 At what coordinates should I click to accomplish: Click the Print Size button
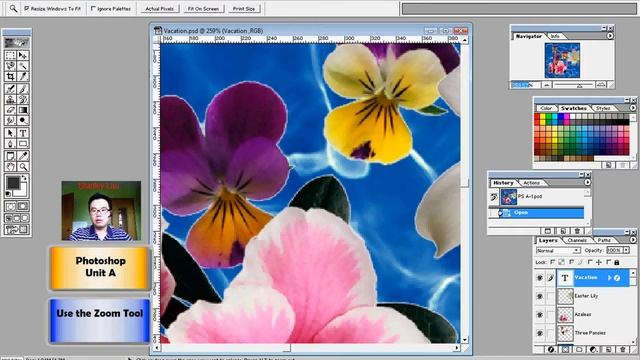[244, 9]
